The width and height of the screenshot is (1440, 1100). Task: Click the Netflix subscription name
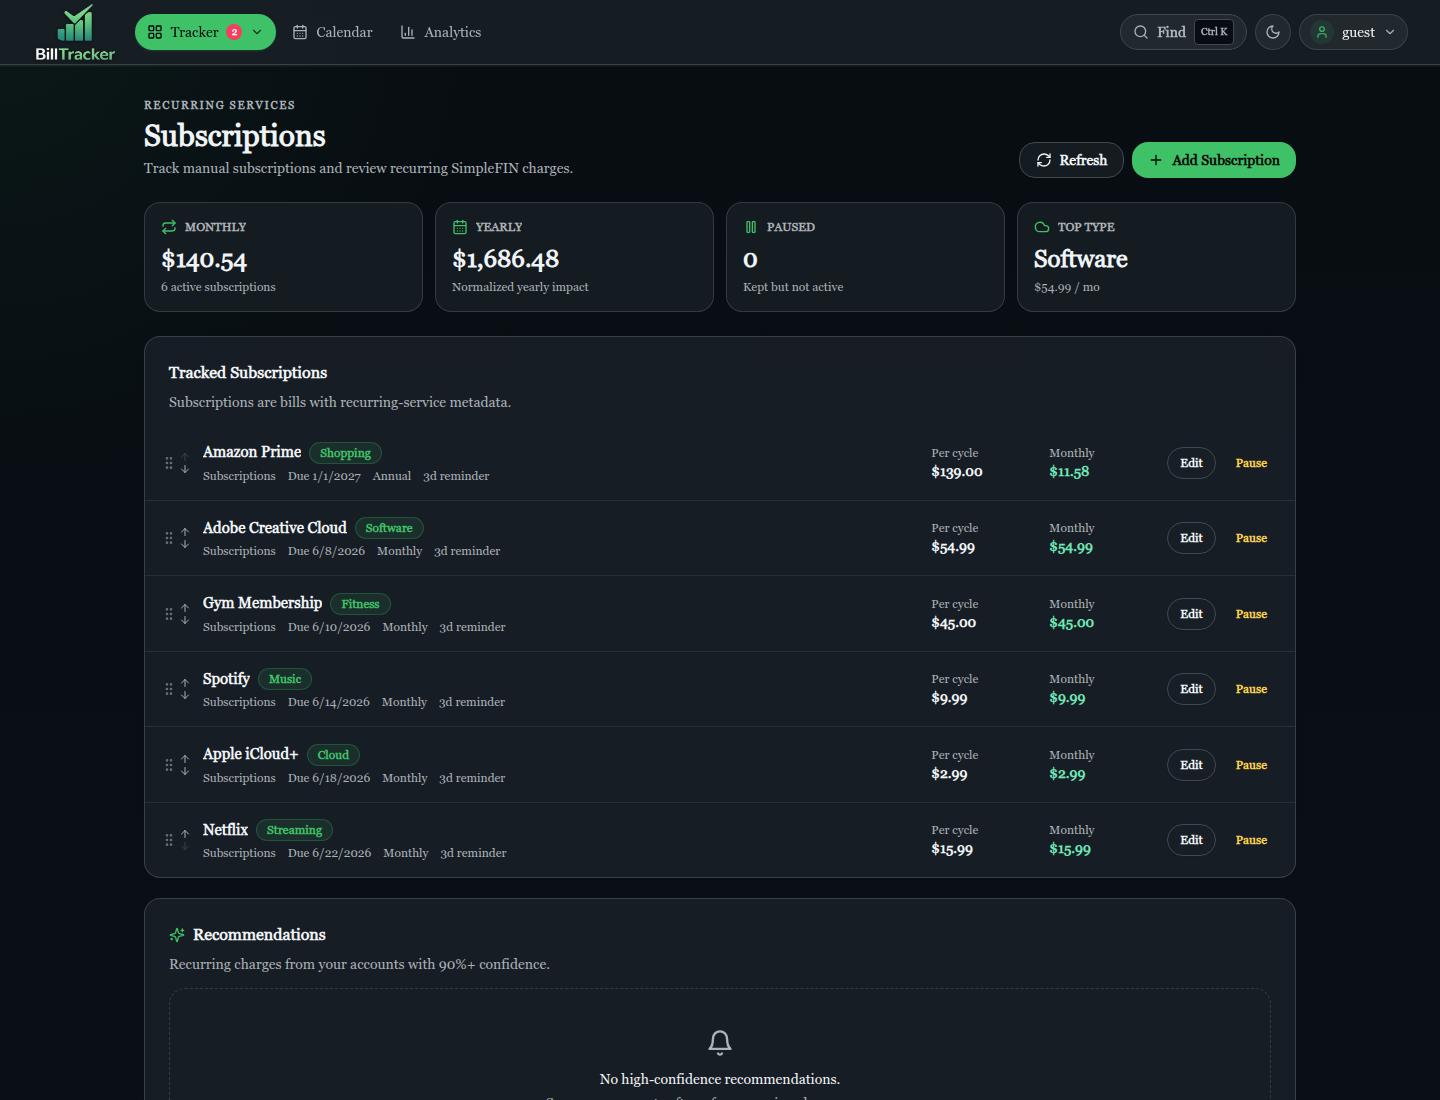[x=225, y=830]
